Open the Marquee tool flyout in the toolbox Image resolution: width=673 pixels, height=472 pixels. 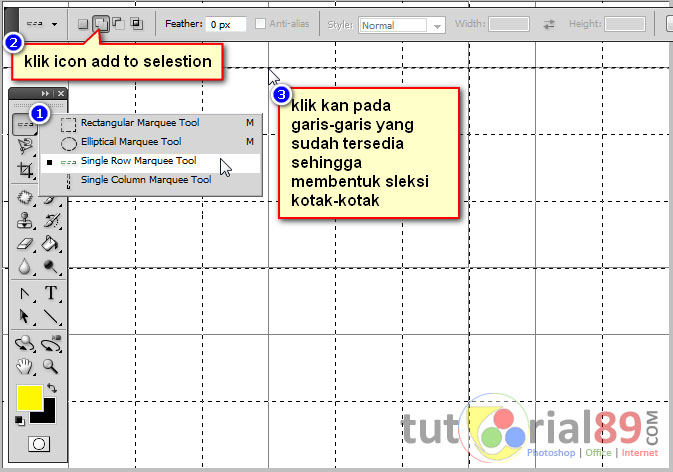pyautogui.click(x=26, y=124)
